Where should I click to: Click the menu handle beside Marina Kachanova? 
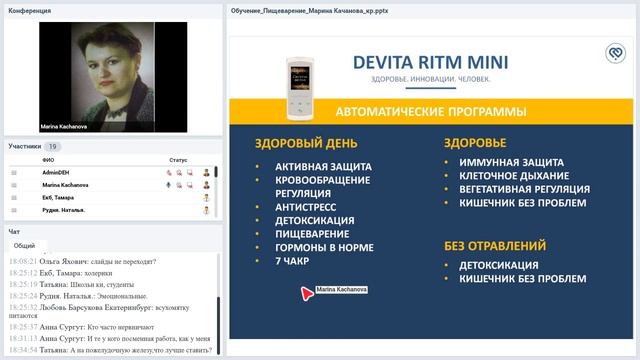tap(14, 185)
